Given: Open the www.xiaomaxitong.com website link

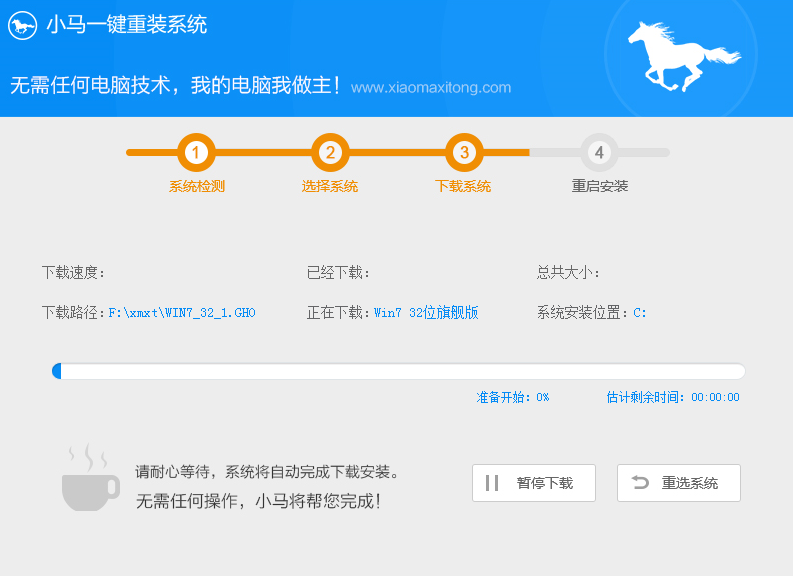Looking at the screenshot, I should pos(431,87).
